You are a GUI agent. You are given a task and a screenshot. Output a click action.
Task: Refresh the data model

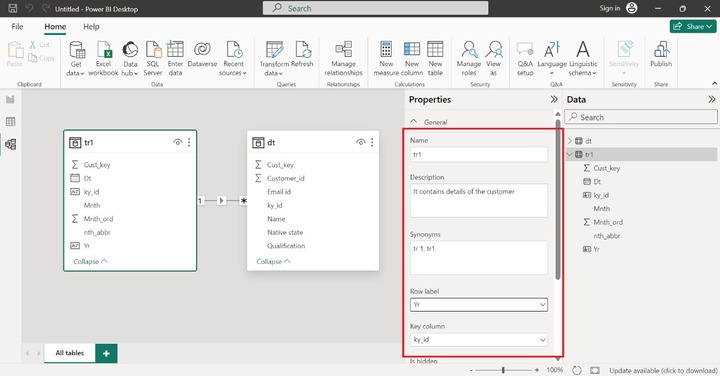[302, 55]
